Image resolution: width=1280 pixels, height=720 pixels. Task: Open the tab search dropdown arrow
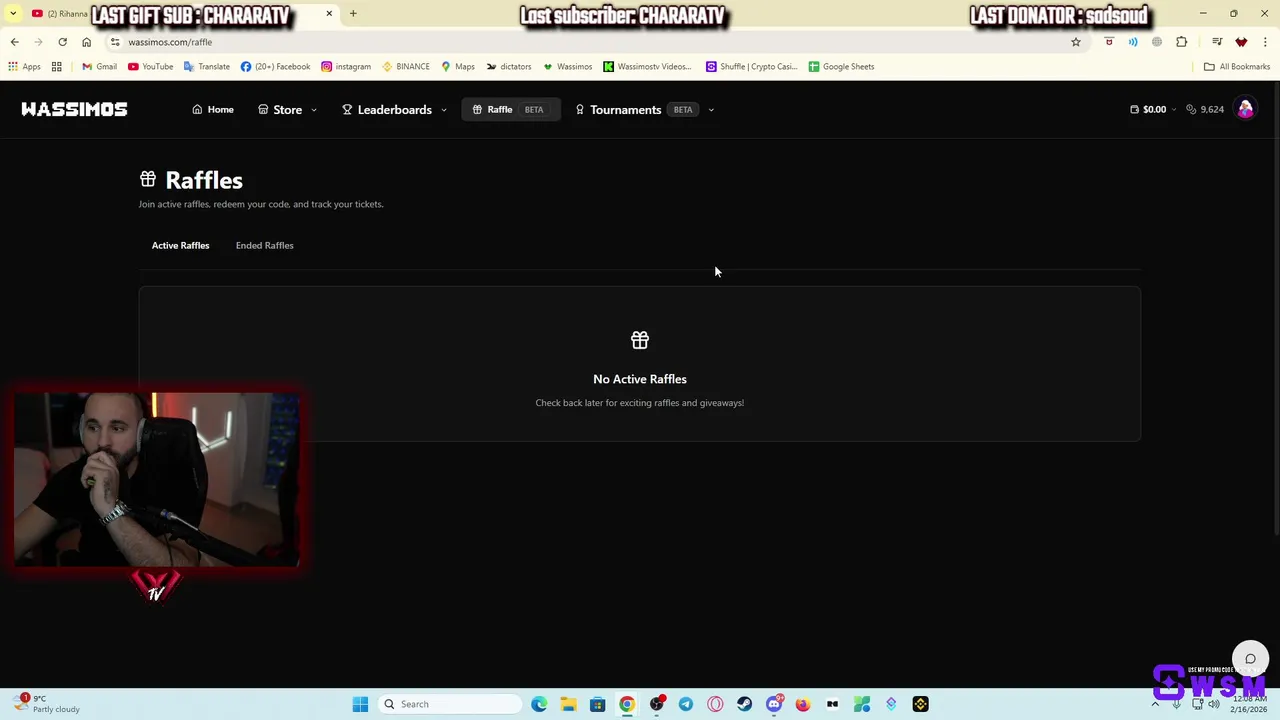pyautogui.click(x=13, y=13)
